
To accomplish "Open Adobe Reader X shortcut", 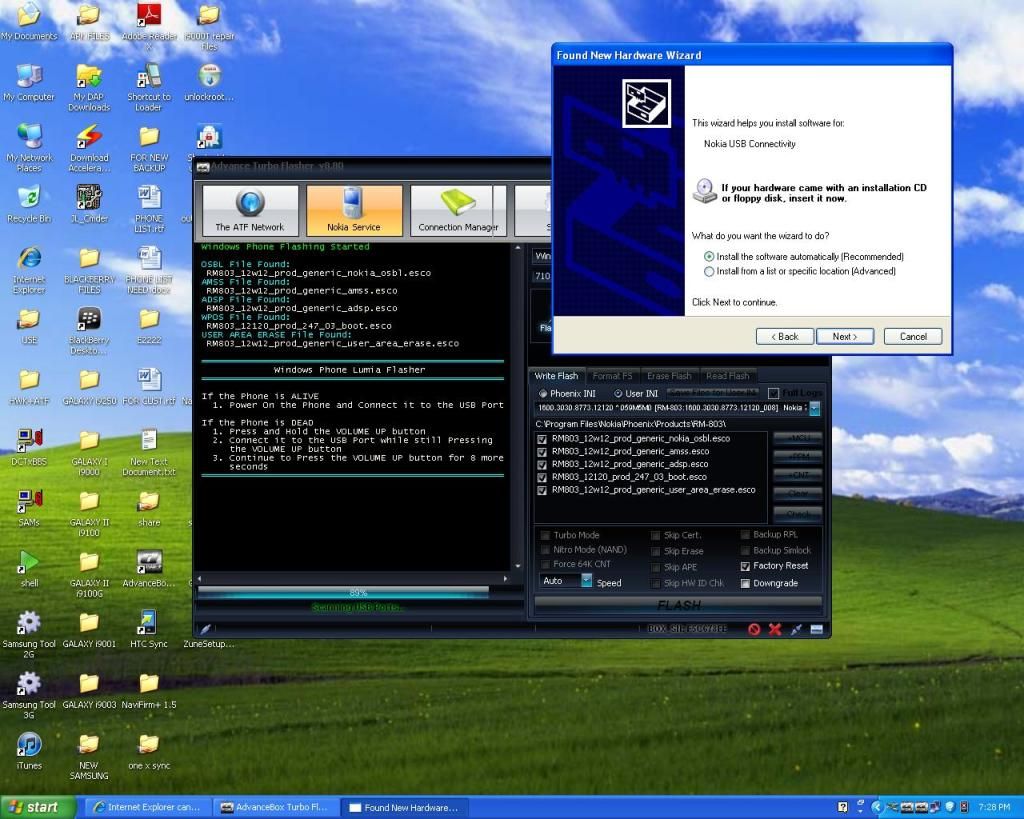I will tap(149, 26).
